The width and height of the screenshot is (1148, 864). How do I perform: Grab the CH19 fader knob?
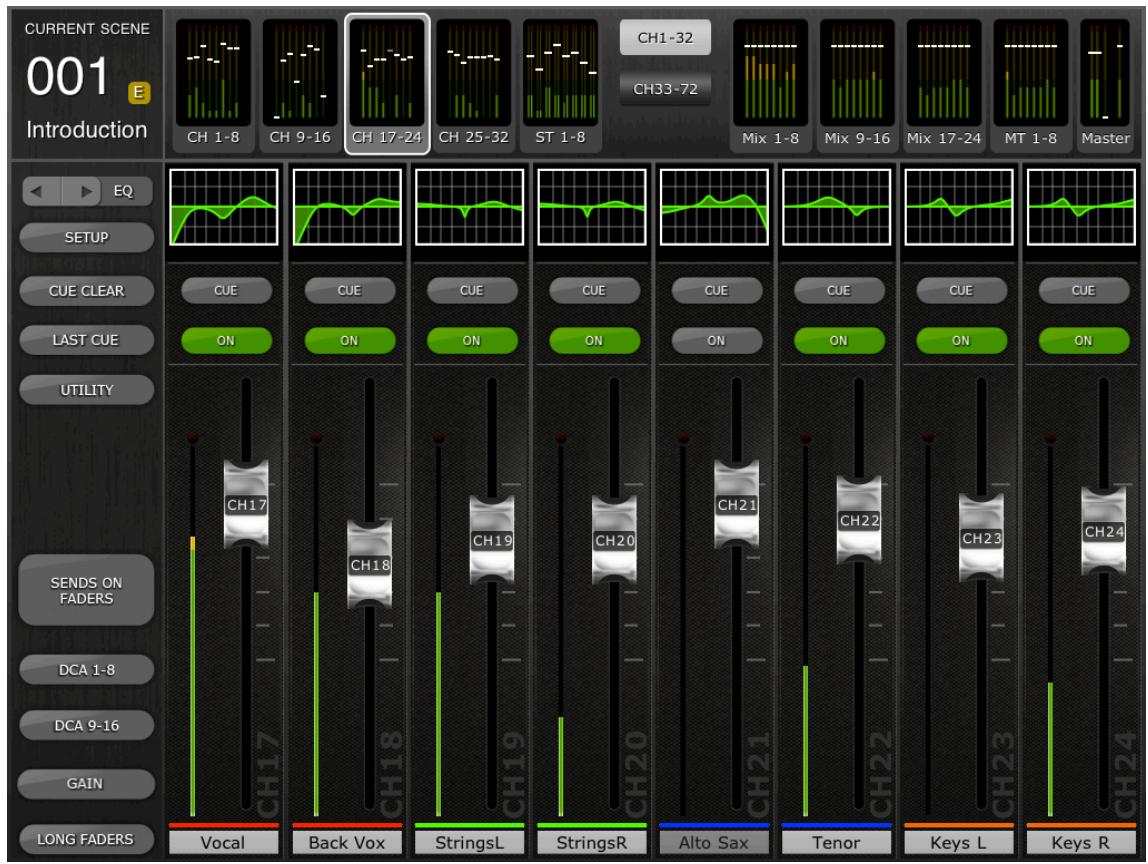pos(492,540)
